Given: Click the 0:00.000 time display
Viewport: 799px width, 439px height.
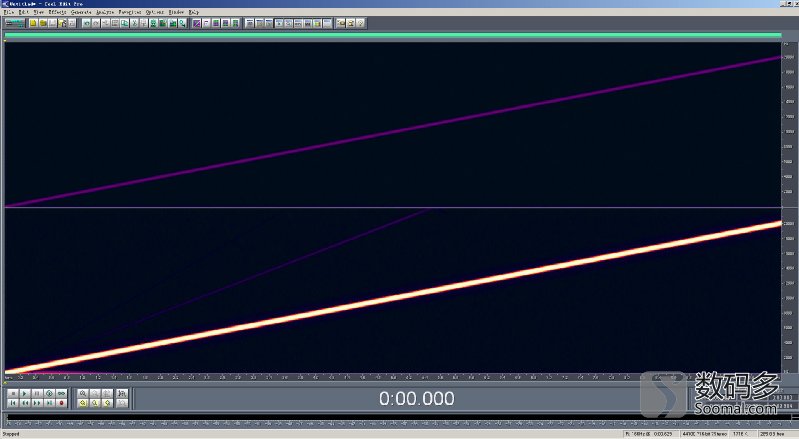Looking at the screenshot, I should [416, 398].
